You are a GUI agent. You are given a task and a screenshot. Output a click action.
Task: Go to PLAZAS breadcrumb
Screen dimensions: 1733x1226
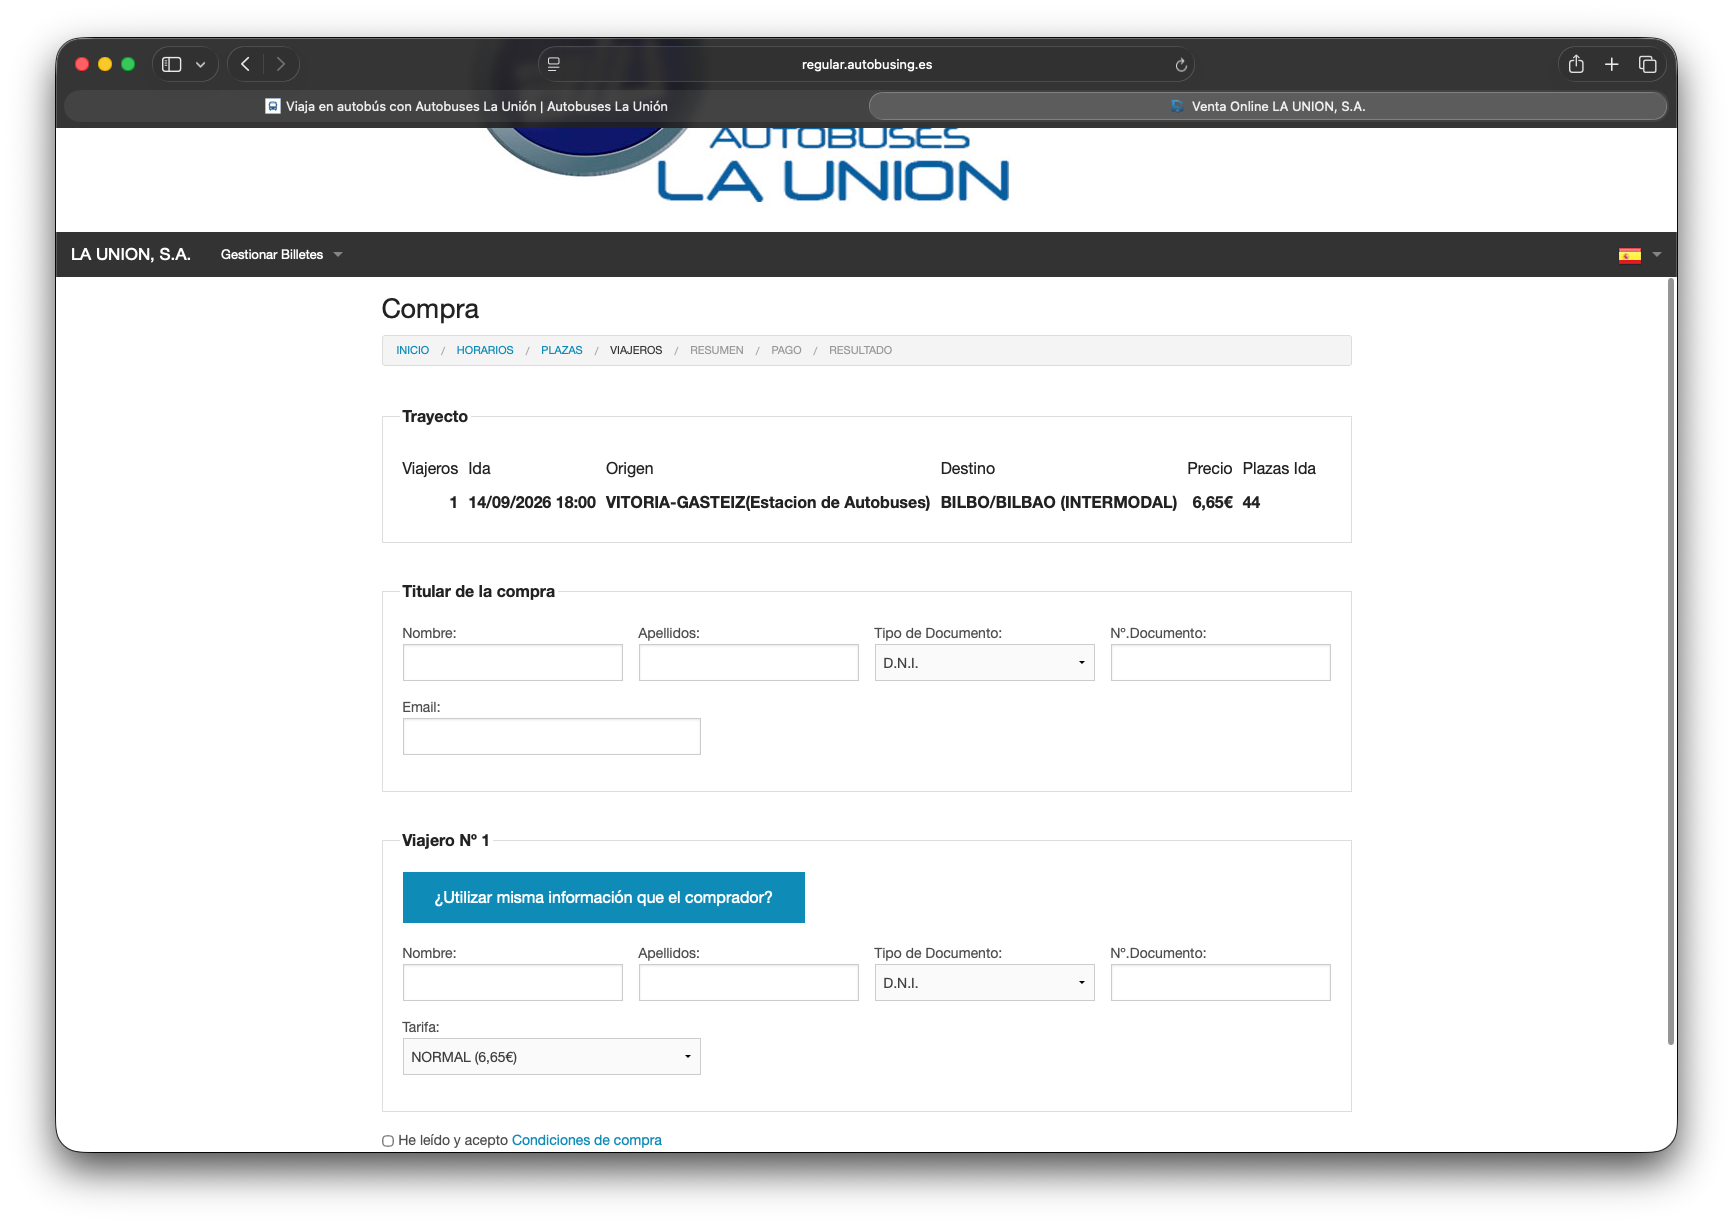coord(561,350)
